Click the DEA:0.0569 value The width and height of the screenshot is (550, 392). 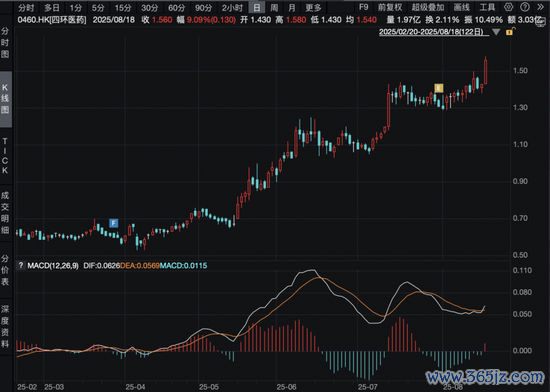(140, 265)
